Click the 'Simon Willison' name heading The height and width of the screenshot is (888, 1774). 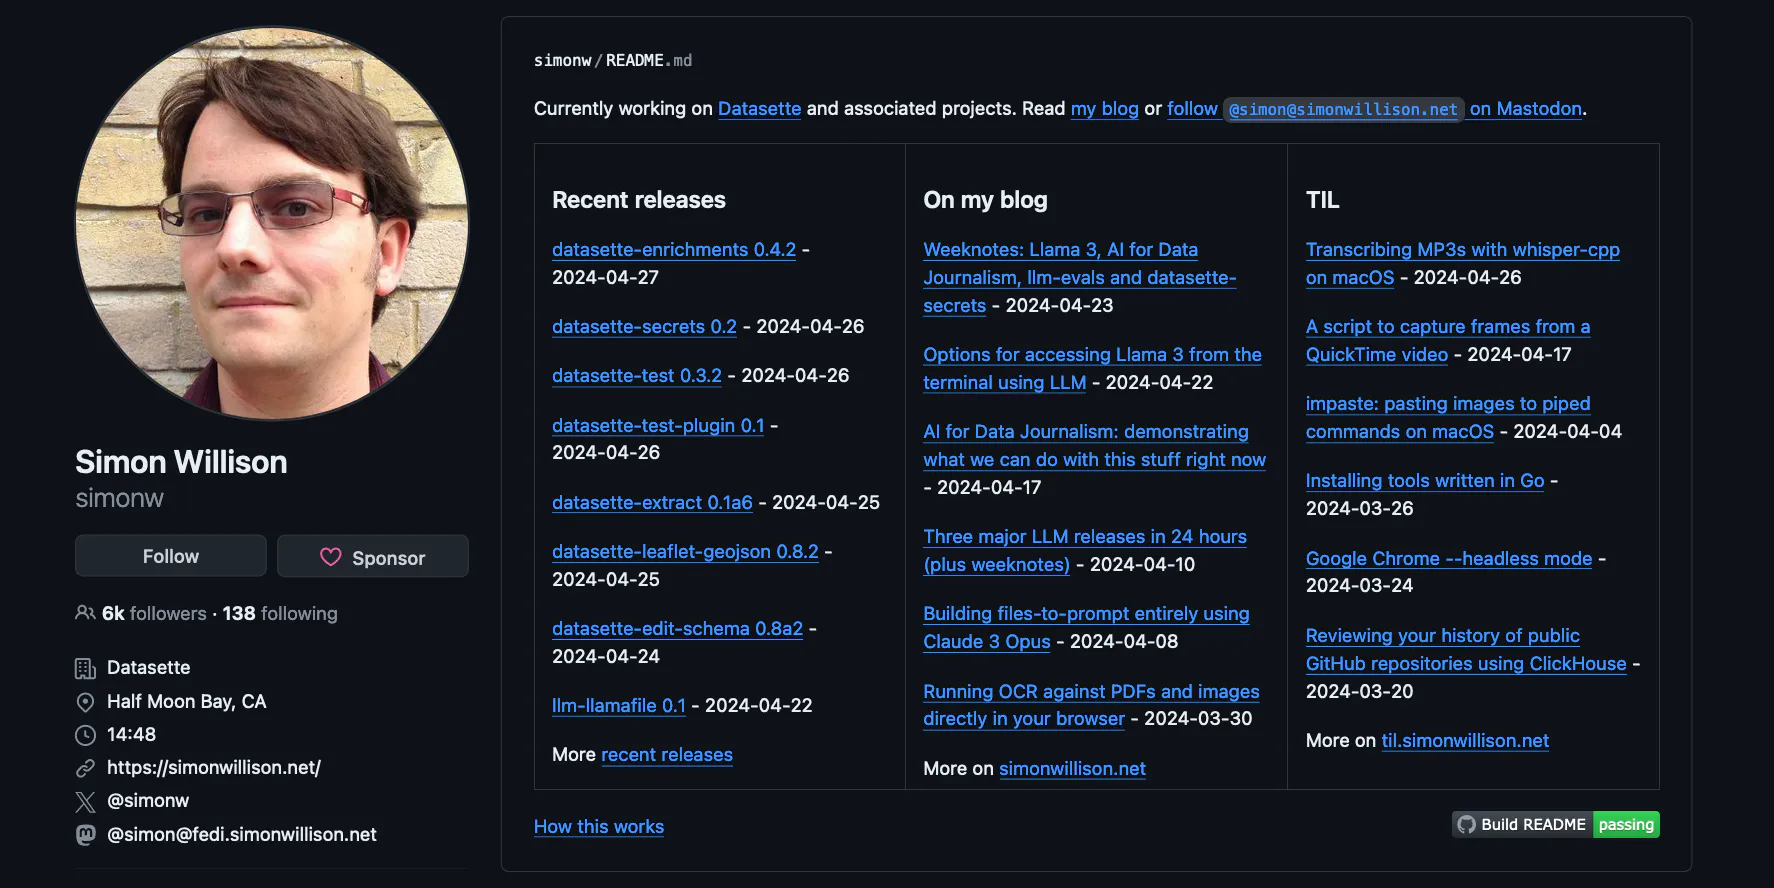point(181,462)
